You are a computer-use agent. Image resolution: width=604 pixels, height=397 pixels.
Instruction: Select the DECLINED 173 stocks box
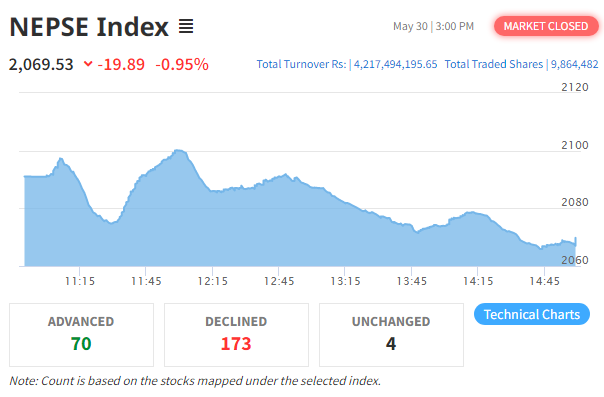tap(236, 335)
